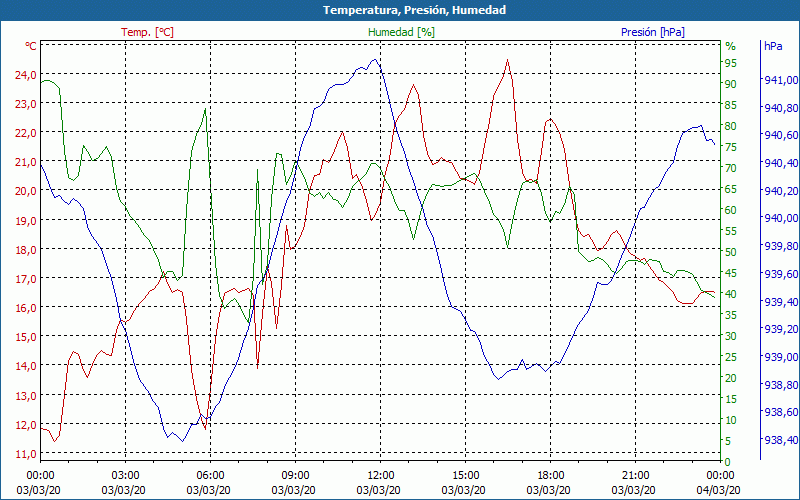Image resolution: width=800 pixels, height=500 pixels.
Task: Click the '13,0' temperature axis tick
Action: 26,396
